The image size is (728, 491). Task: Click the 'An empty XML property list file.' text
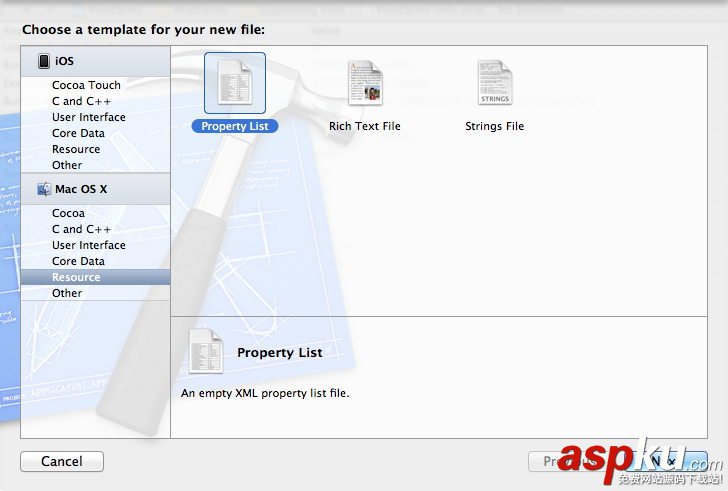(265, 393)
